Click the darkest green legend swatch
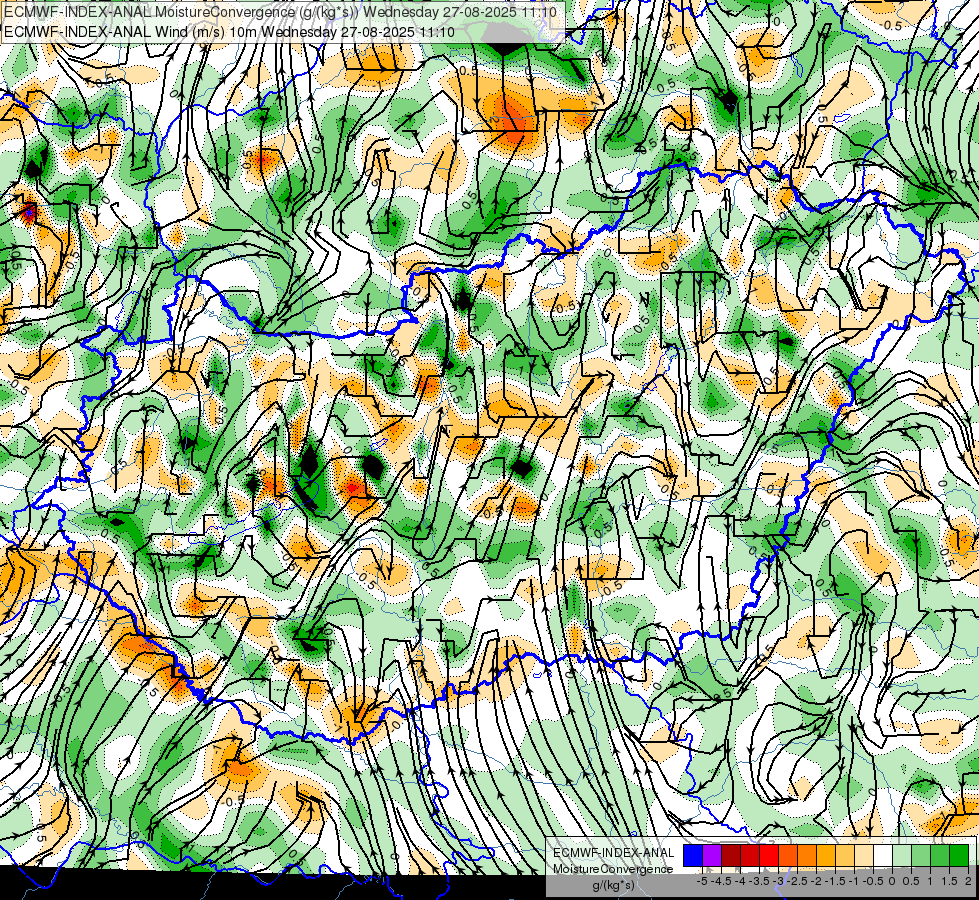979x900 pixels. pos(958,856)
